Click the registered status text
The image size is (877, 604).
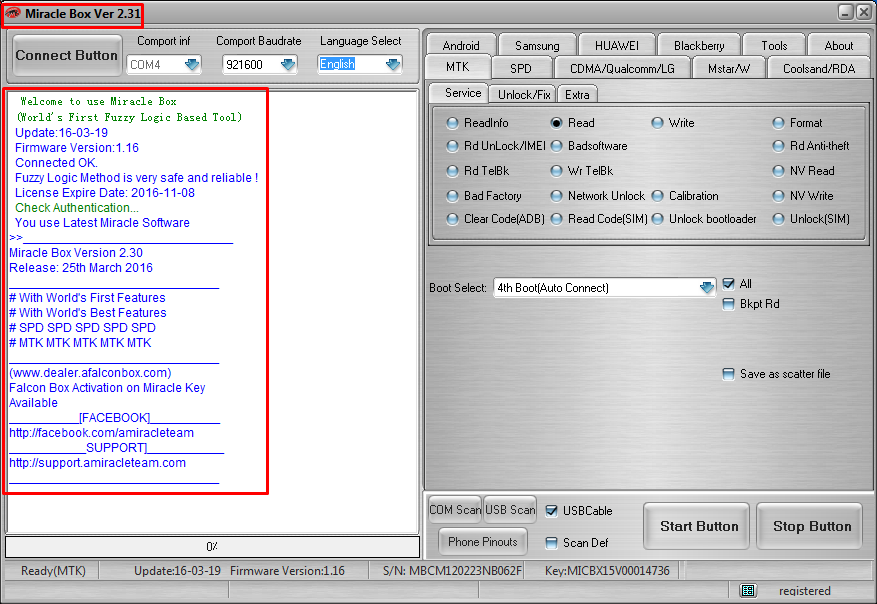click(x=804, y=591)
